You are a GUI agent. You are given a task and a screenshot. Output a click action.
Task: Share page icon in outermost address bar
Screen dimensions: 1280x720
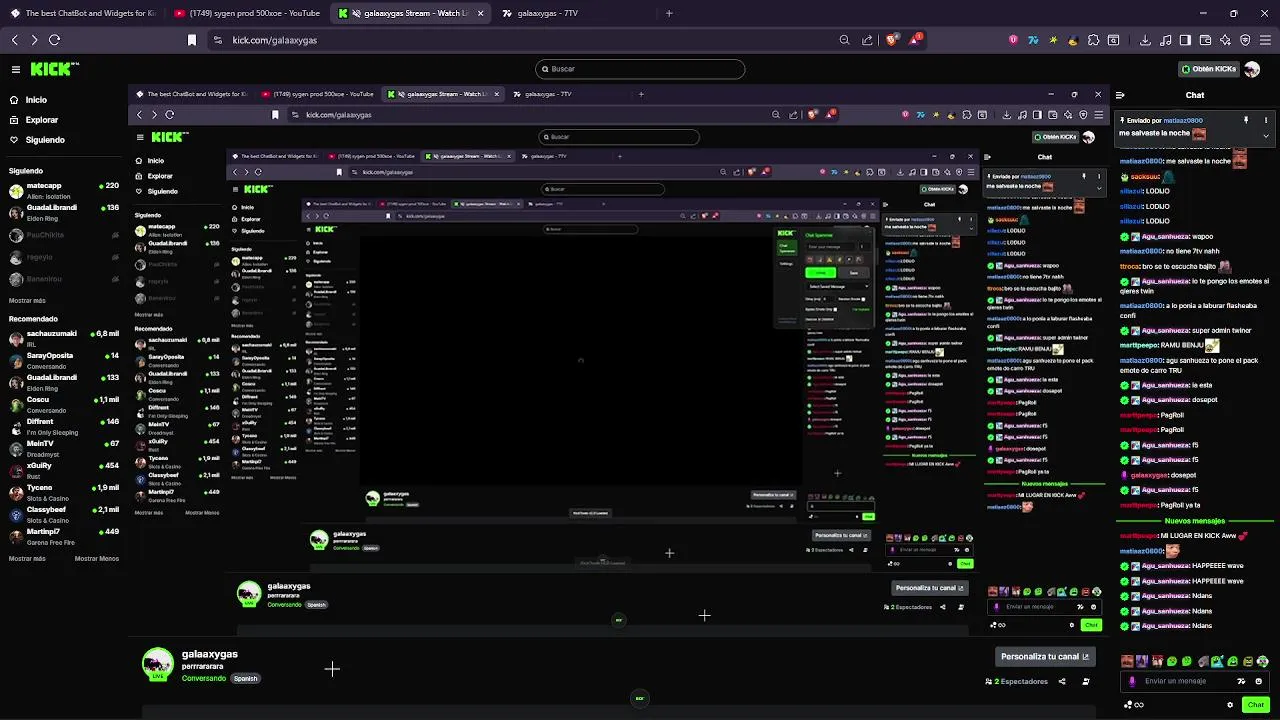(867, 40)
